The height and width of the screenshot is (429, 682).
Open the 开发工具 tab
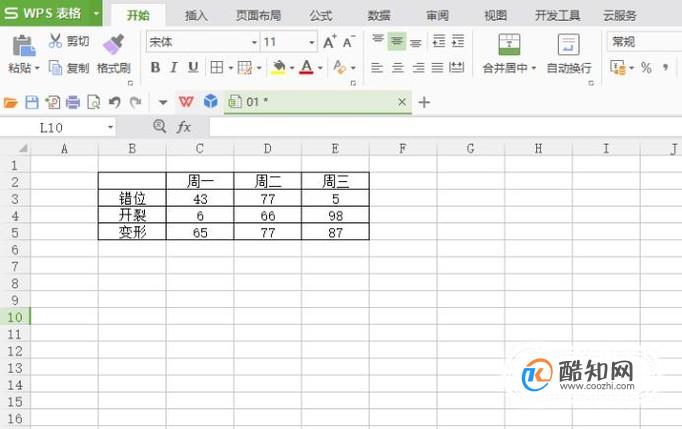(557, 16)
